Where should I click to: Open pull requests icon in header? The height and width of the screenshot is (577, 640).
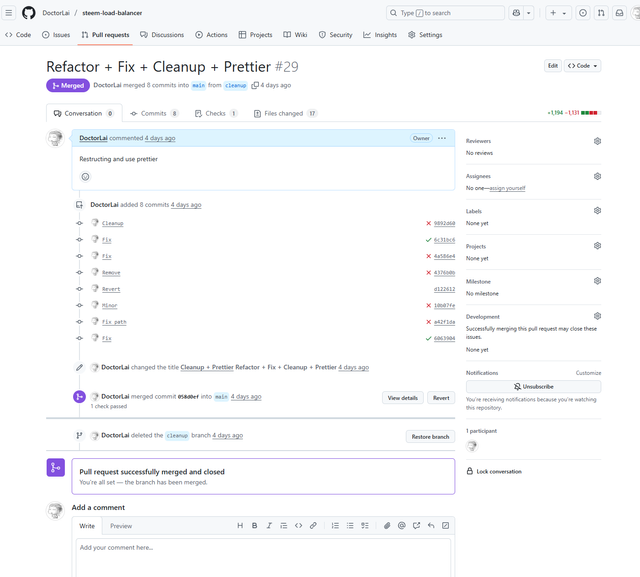click(601, 13)
